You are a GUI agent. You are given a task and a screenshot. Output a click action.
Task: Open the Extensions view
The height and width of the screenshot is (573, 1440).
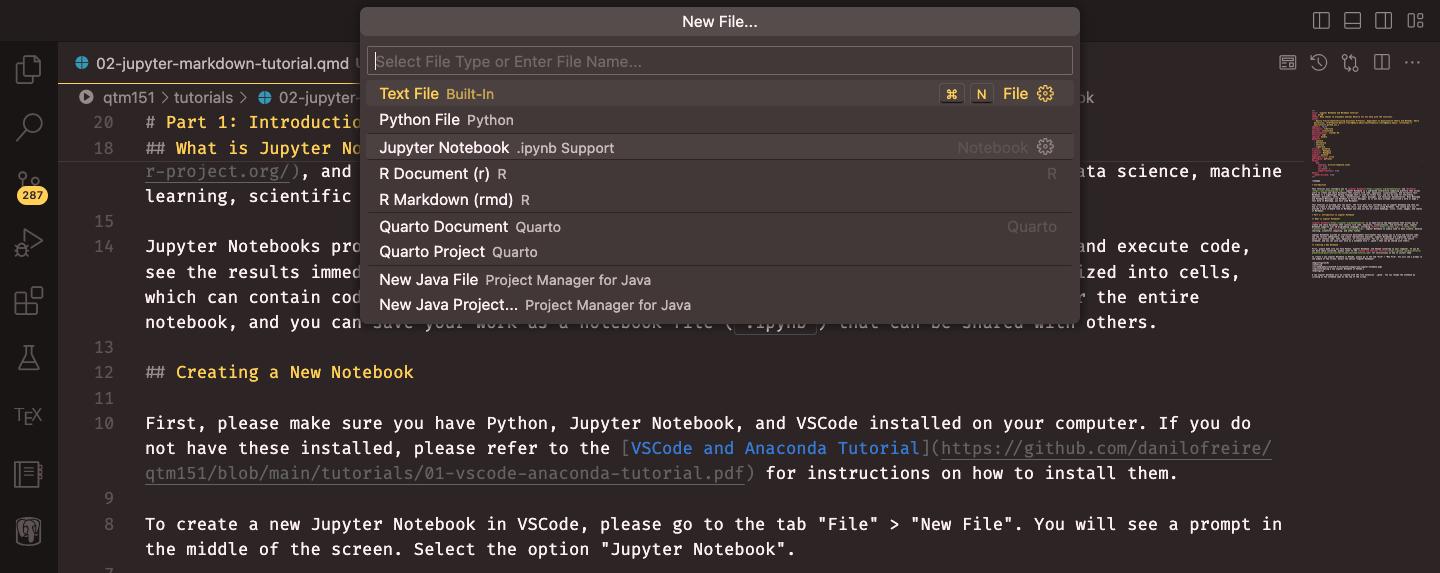click(29, 300)
